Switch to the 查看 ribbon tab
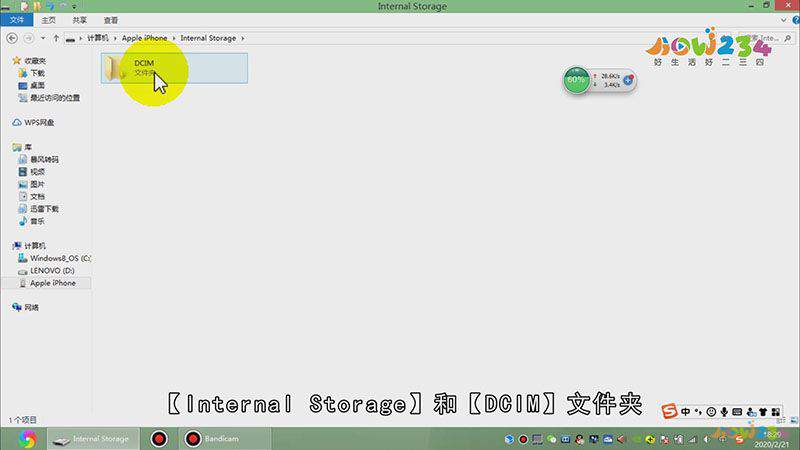This screenshot has width=800, height=450. [x=111, y=20]
